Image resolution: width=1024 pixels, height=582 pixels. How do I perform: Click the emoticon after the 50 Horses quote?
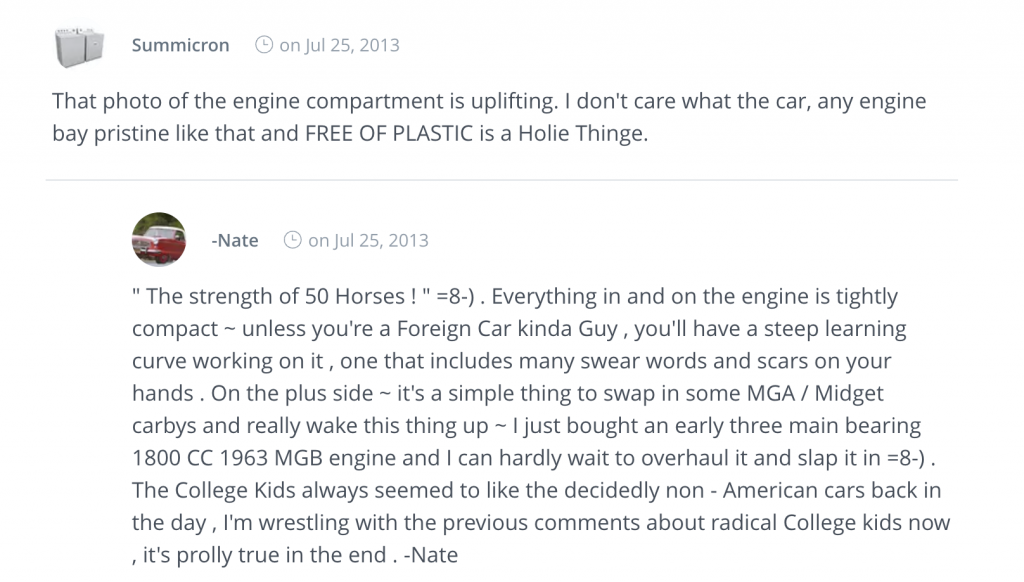pos(460,296)
